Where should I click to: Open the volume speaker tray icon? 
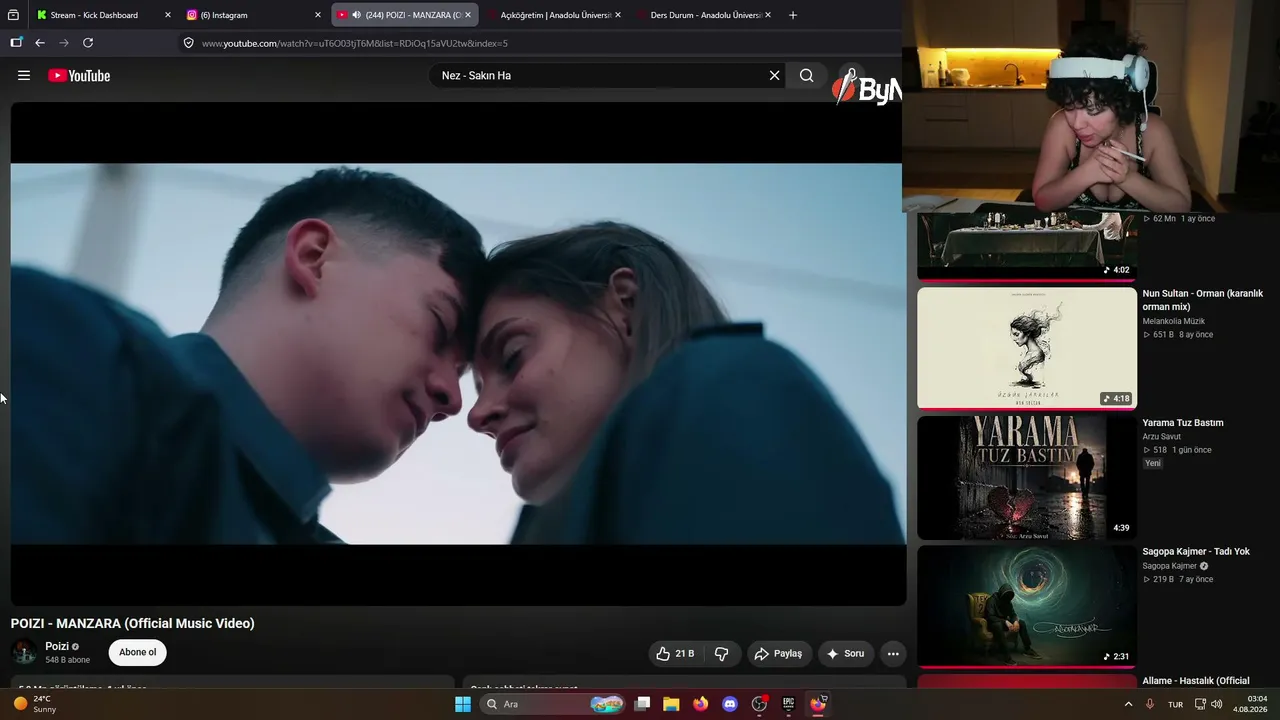tap(1217, 704)
